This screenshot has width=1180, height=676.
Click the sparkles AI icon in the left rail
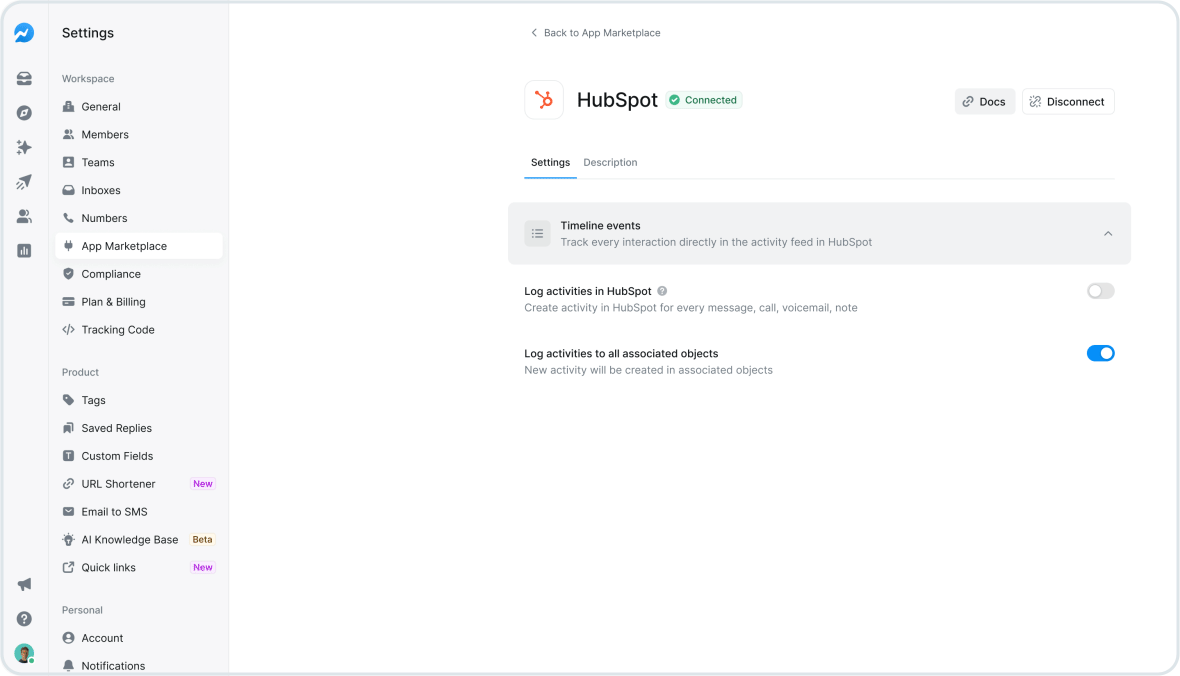click(x=24, y=147)
